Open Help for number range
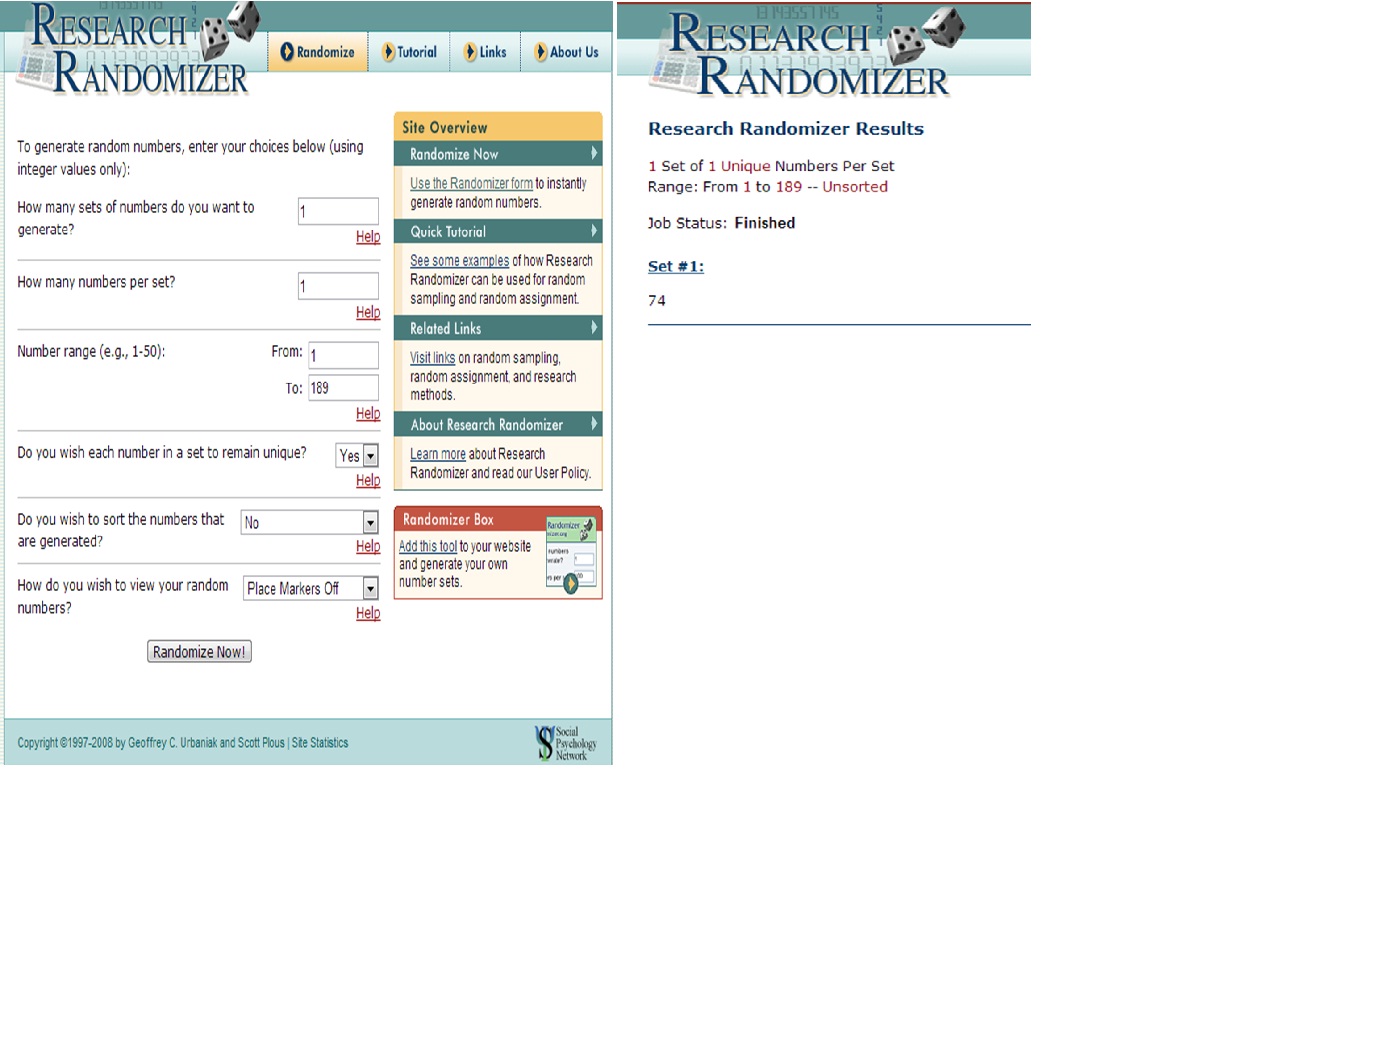This screenshot has width=1373, height=1062. click(x=368, y=413)
